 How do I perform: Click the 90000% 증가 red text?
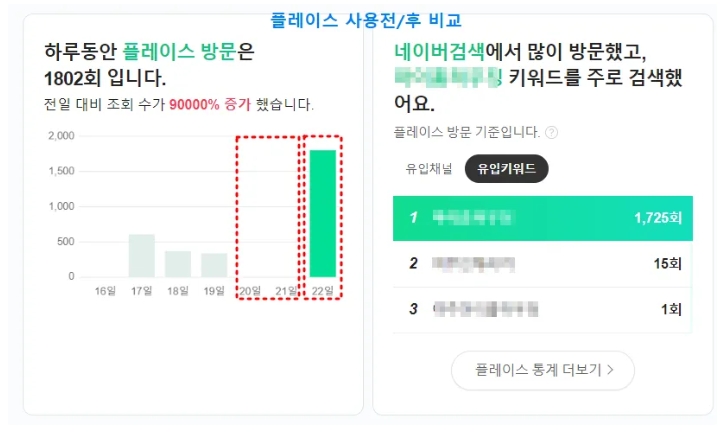[x=210, y=105]
